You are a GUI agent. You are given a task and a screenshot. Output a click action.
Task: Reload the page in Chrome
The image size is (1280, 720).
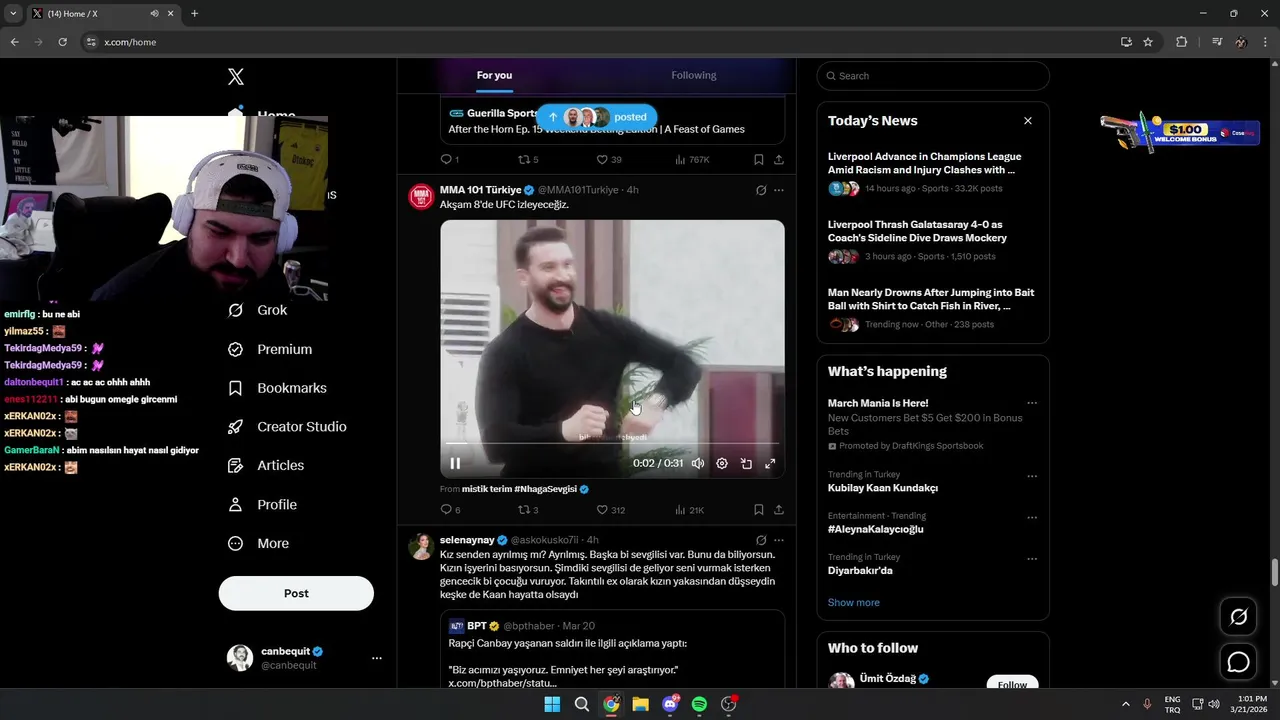(62, 42)
